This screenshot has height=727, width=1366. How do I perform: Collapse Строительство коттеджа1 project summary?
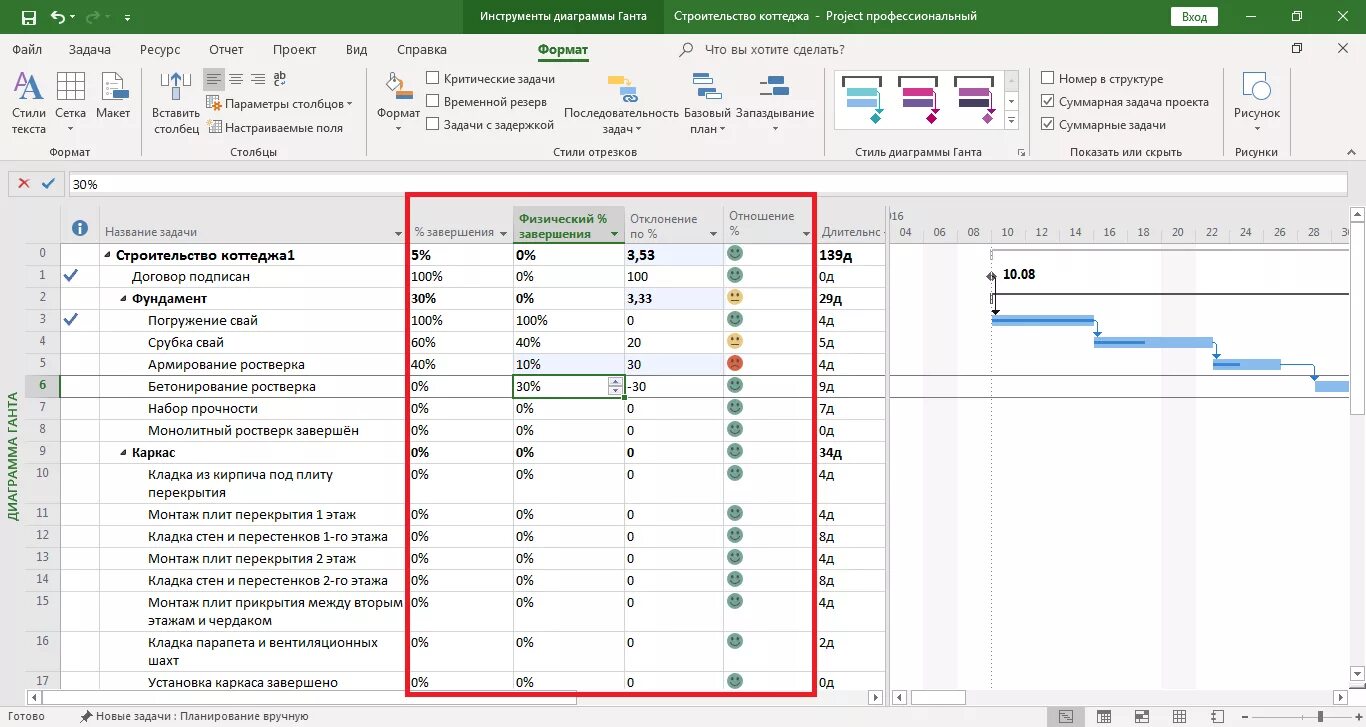[x=108, y=255]
